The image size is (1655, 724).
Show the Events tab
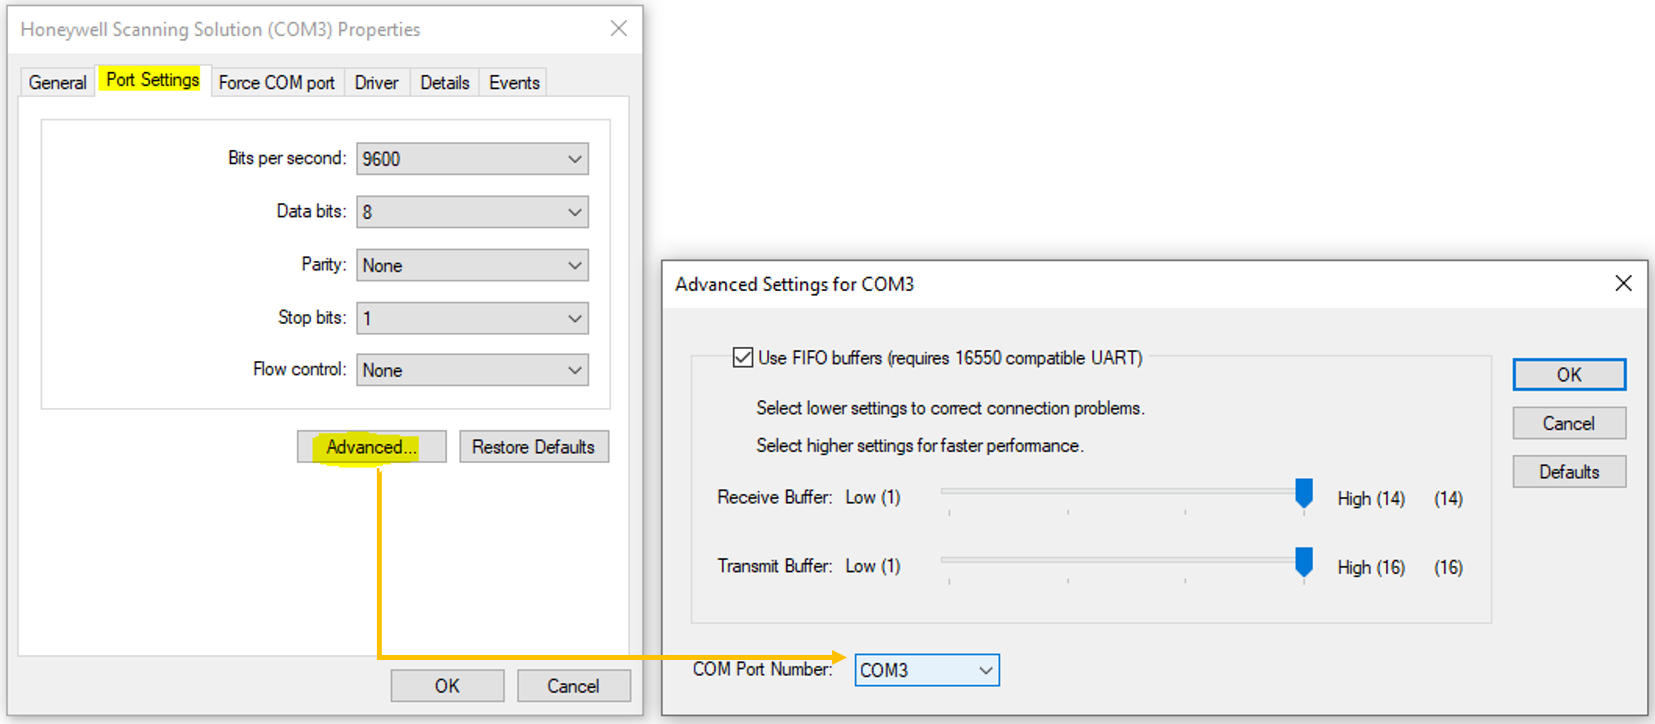coord(514,83)
